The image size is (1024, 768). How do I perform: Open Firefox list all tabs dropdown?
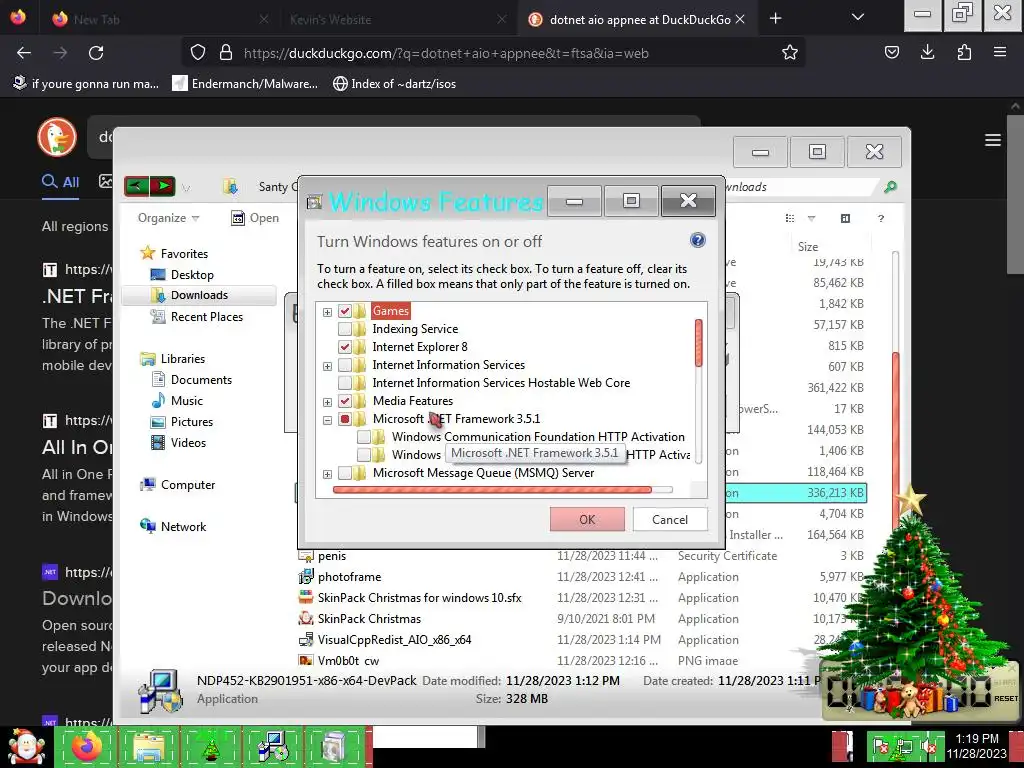(857, 18)
